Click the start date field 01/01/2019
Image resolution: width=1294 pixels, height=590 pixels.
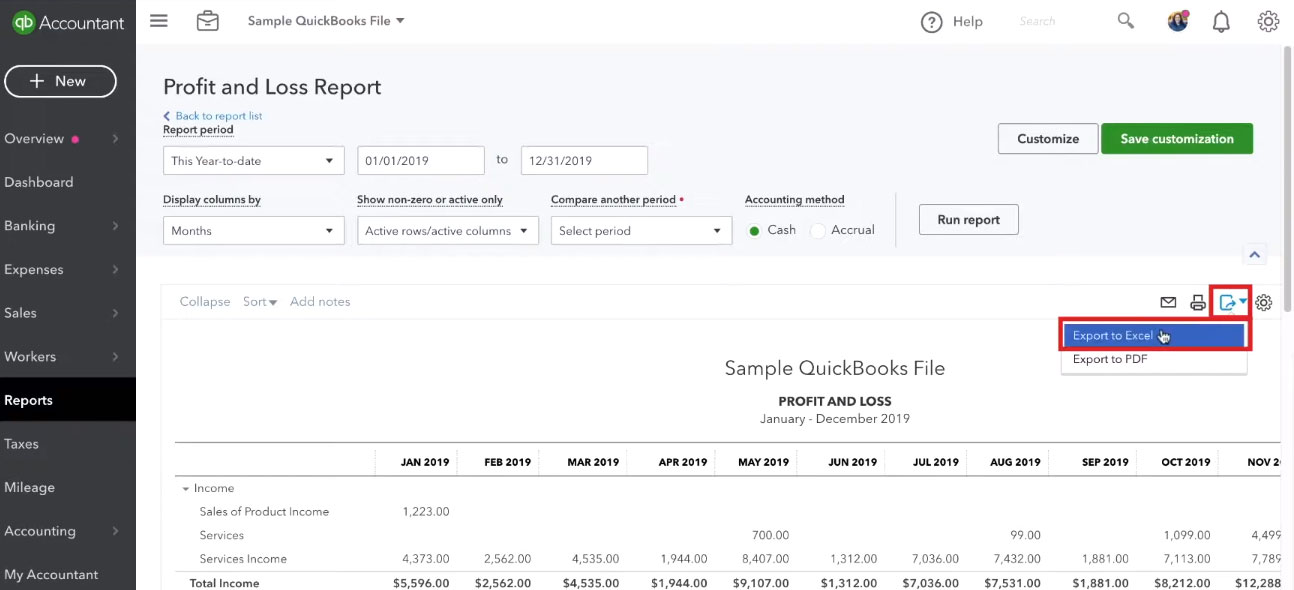tap(421, 160)
